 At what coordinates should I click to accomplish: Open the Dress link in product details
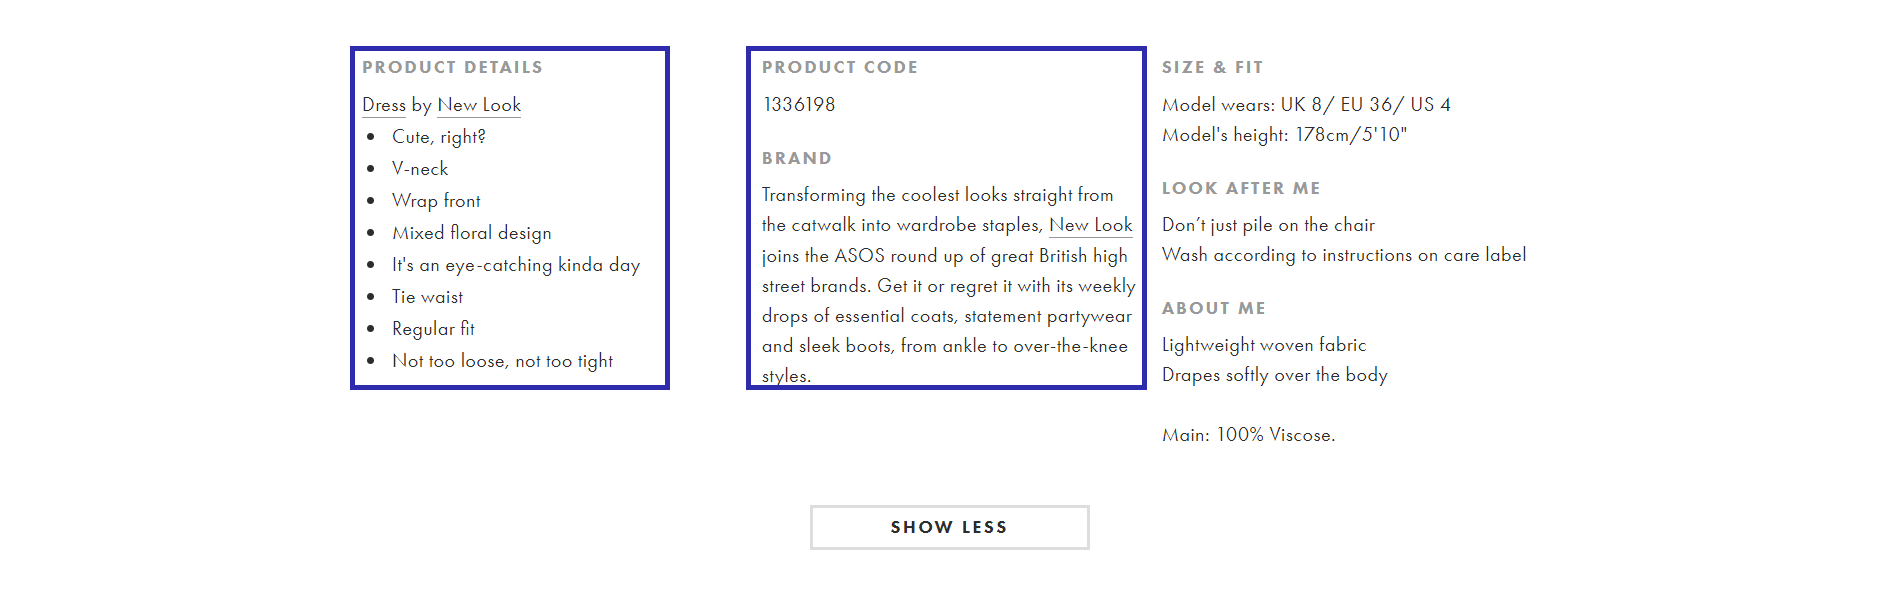(384, 105)
